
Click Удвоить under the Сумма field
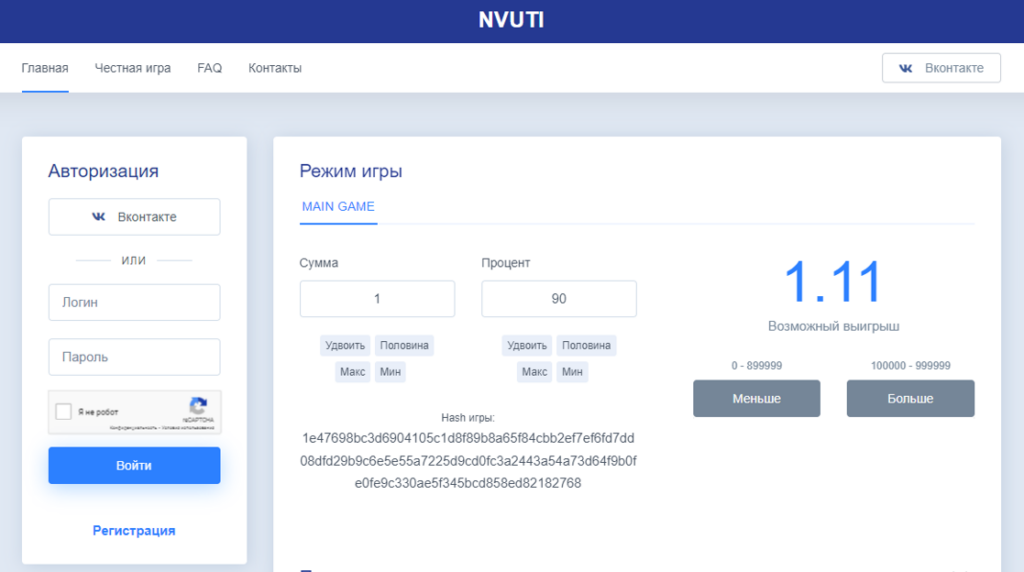coord(345,345)
